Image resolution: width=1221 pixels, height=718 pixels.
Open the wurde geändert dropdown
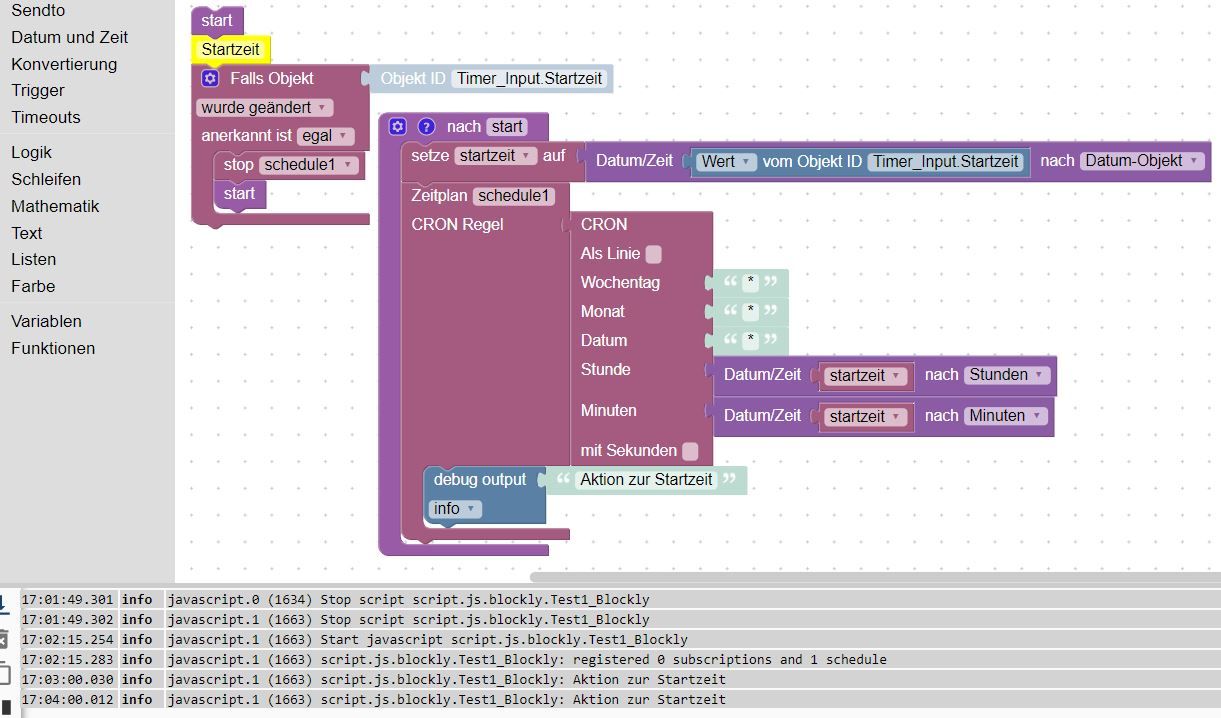(x=265, y=107)
